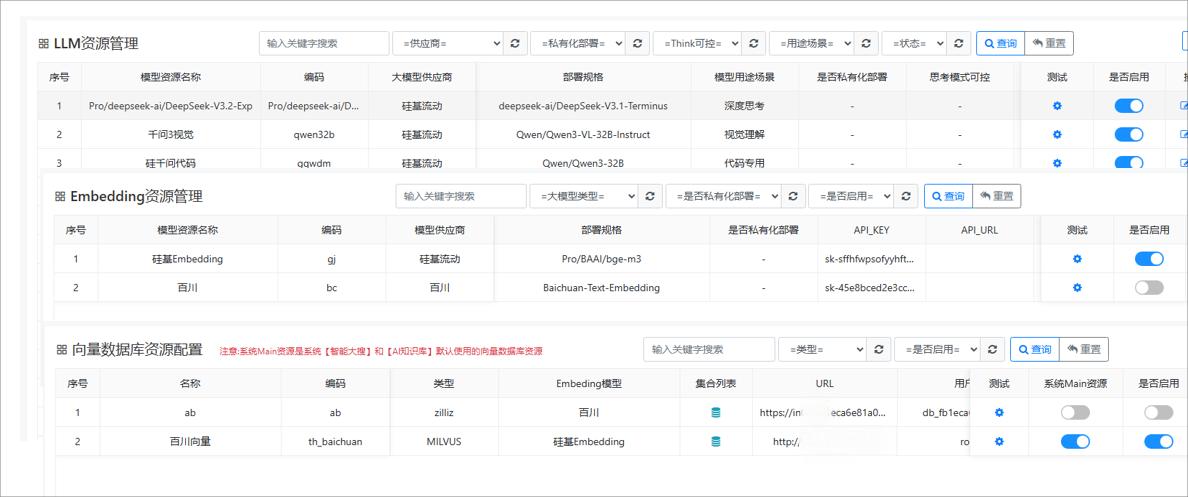This screenshot has width=1188, height=497.
Task: Refresh =是否启用= filter in Embedding panel
Action: (905, 196)
